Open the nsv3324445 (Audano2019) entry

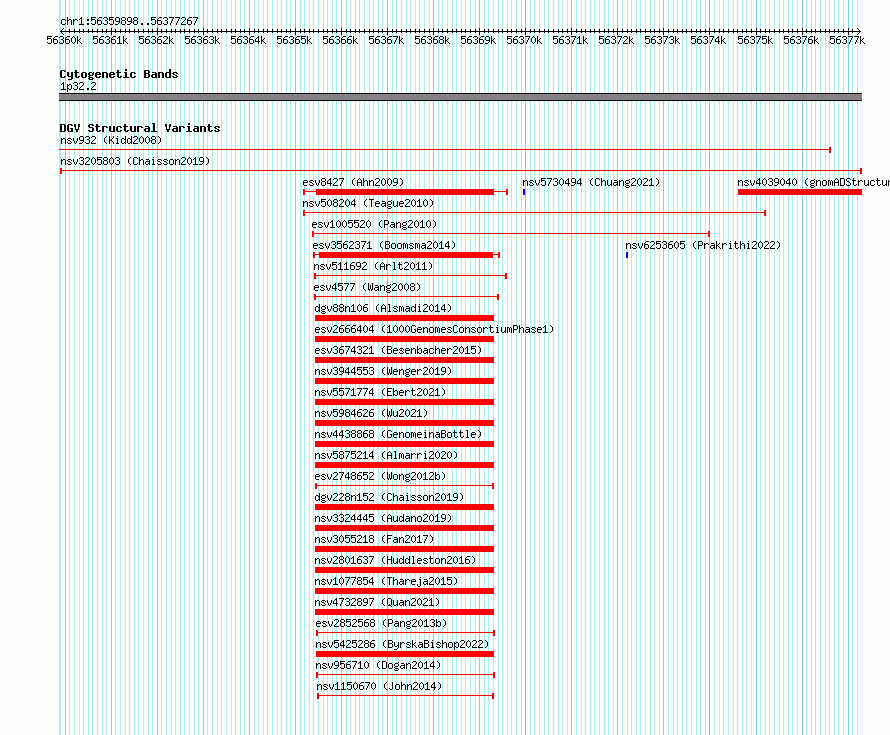click(383, 518)
